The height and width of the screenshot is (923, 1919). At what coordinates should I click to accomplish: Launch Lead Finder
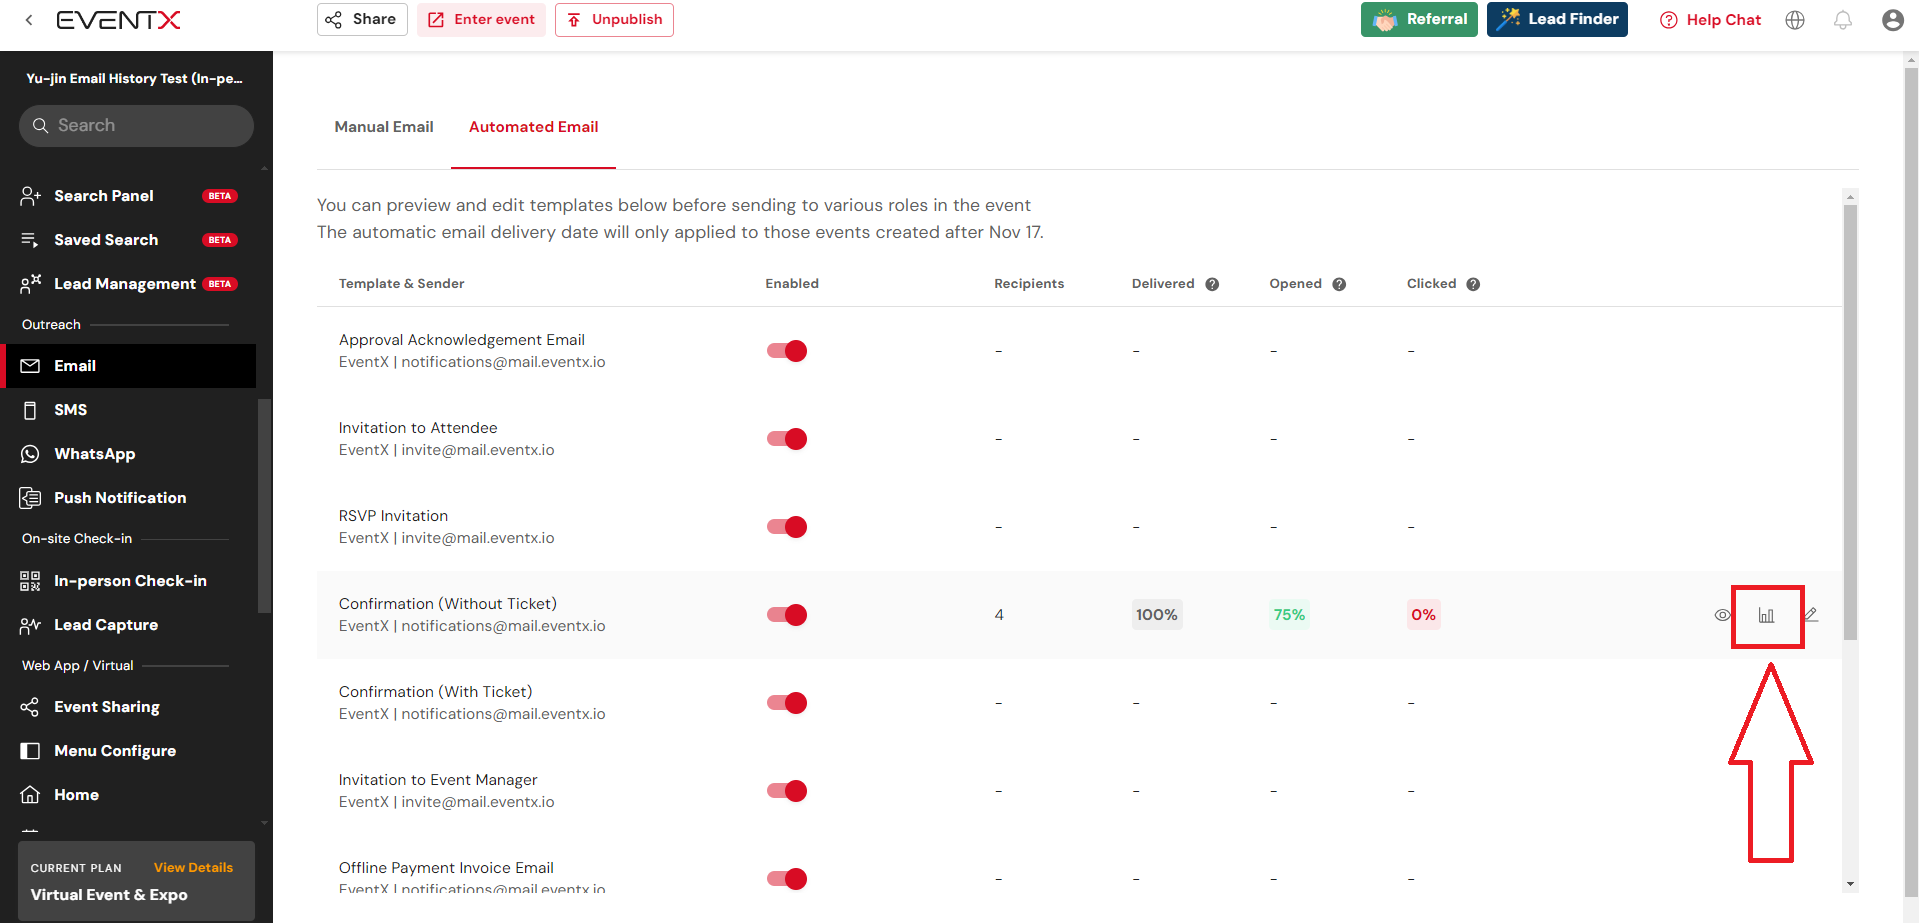click(x=1557, y=19)
